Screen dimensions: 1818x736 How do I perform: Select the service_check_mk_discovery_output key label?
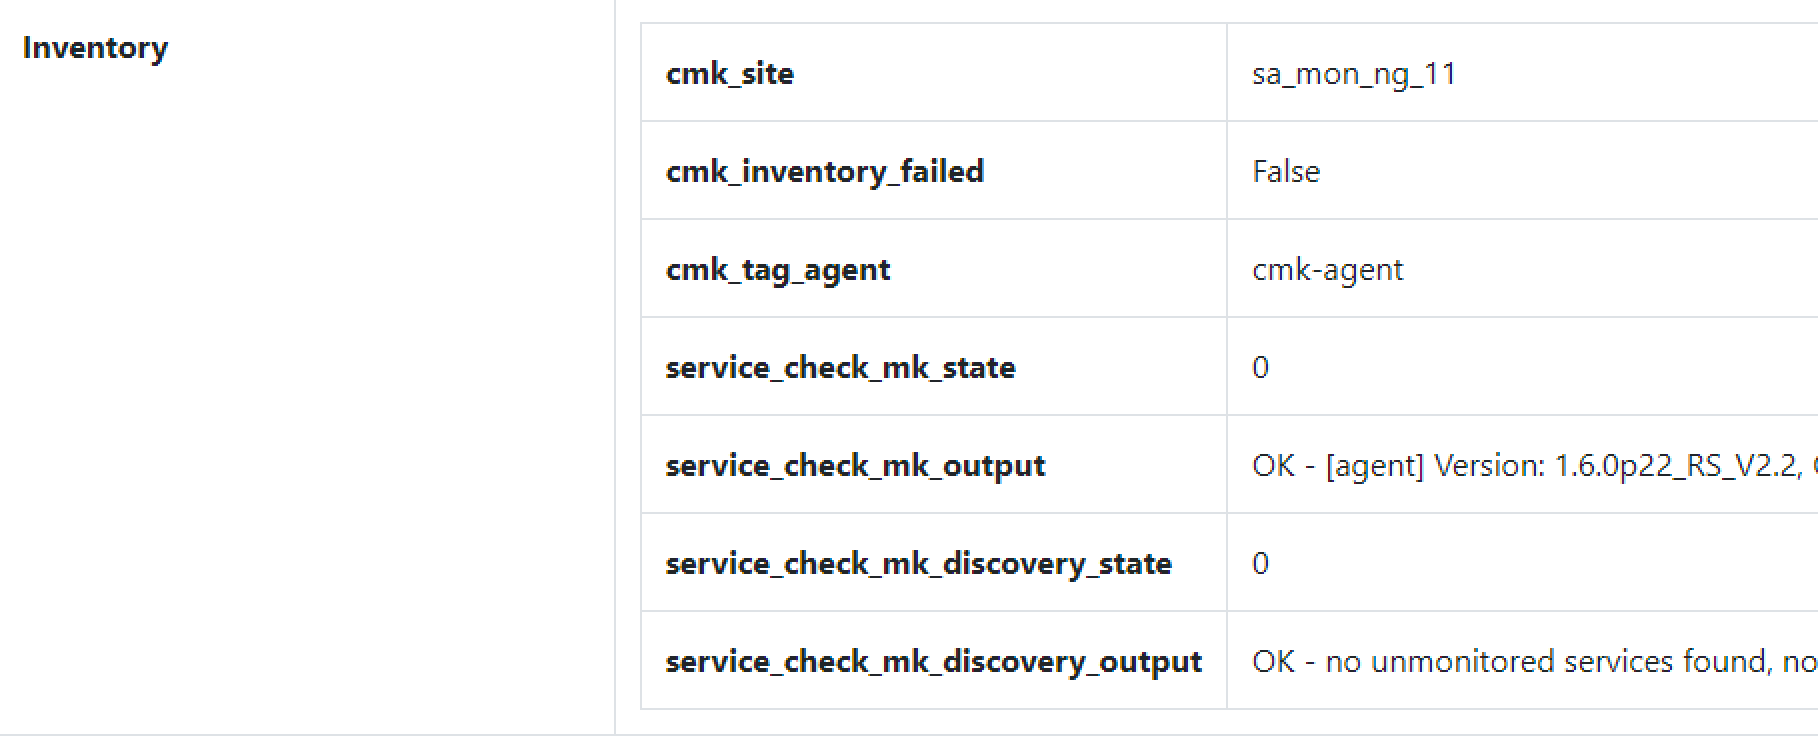(x=934, y=661)
